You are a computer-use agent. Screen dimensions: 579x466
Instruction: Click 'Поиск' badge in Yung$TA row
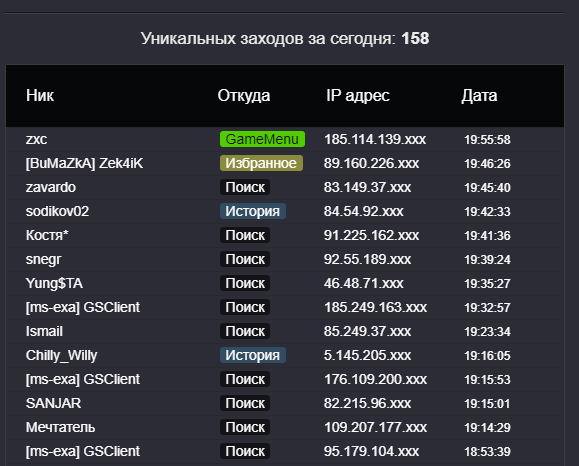click(245, 283)
